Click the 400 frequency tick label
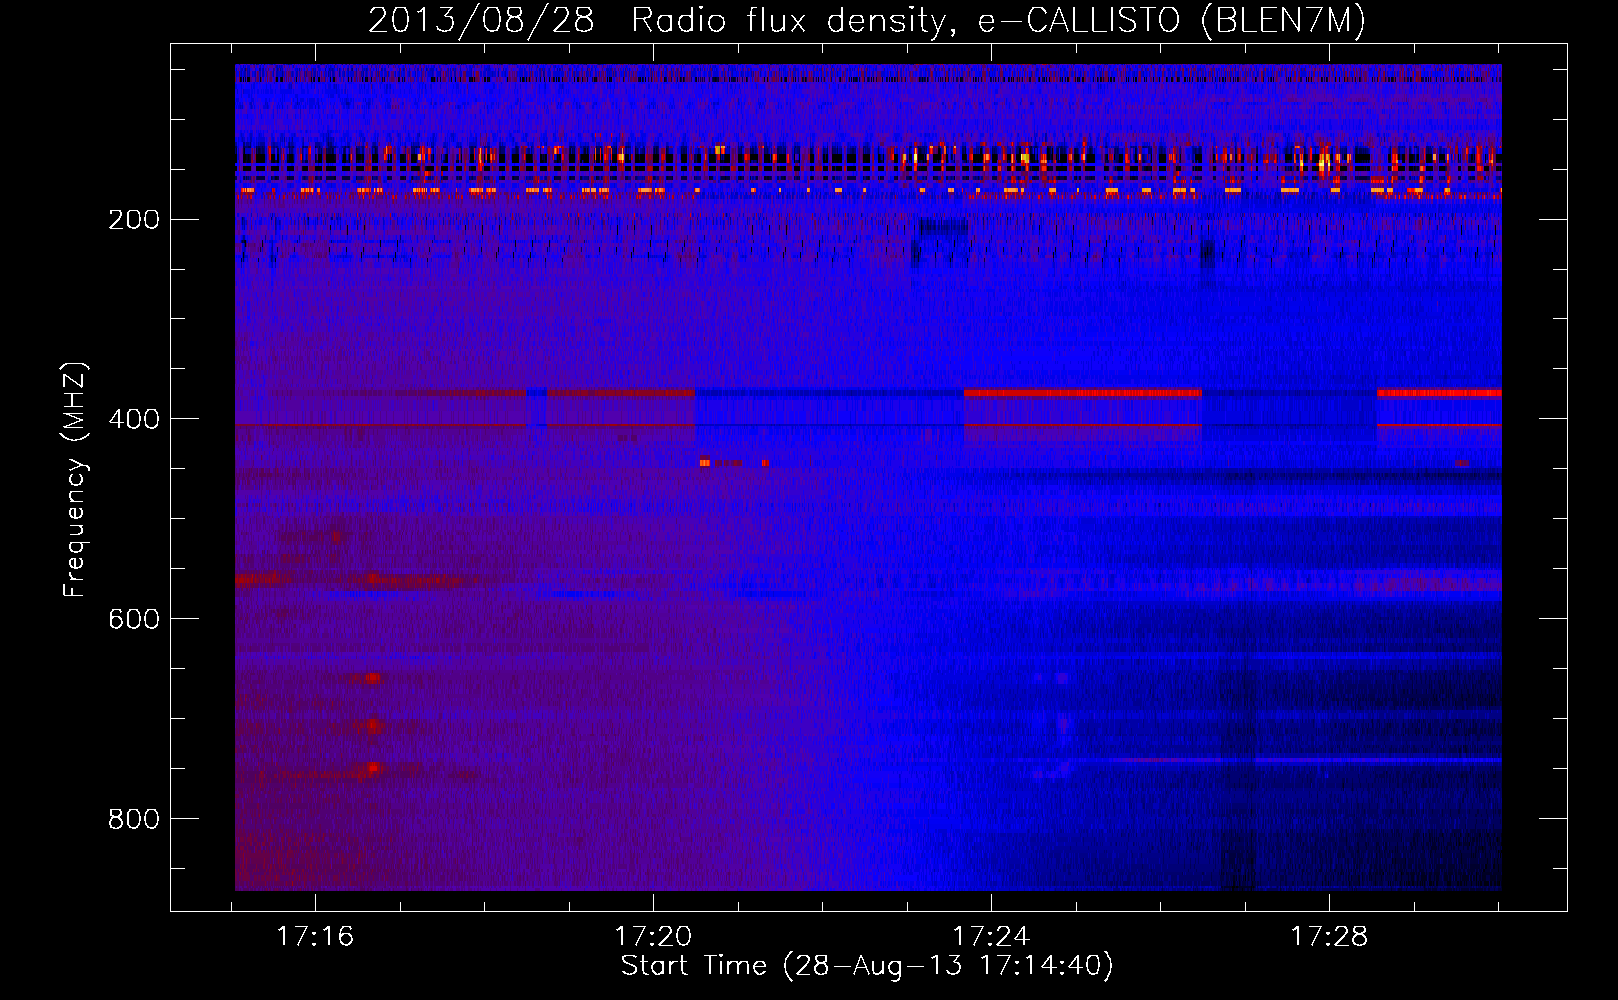Viewport: 1618px width, 1000px height. click(x=134, y=419)
